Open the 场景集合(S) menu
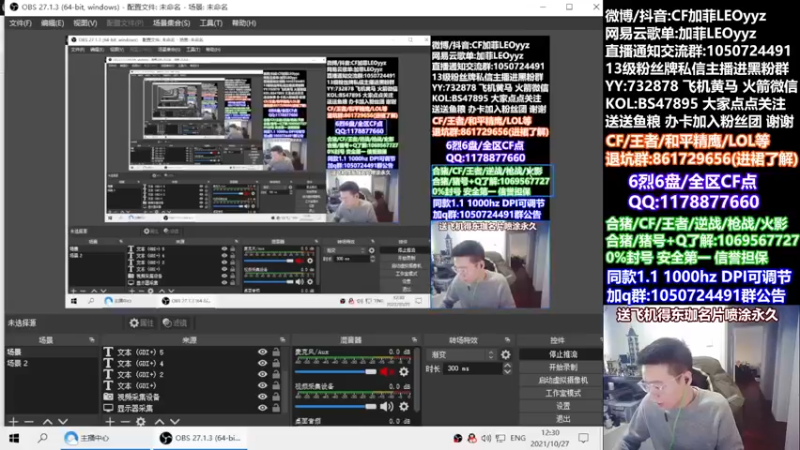Image resolution: width=800 pixels, height=450 pixels. pyautogui.click(x=171, y=23)
